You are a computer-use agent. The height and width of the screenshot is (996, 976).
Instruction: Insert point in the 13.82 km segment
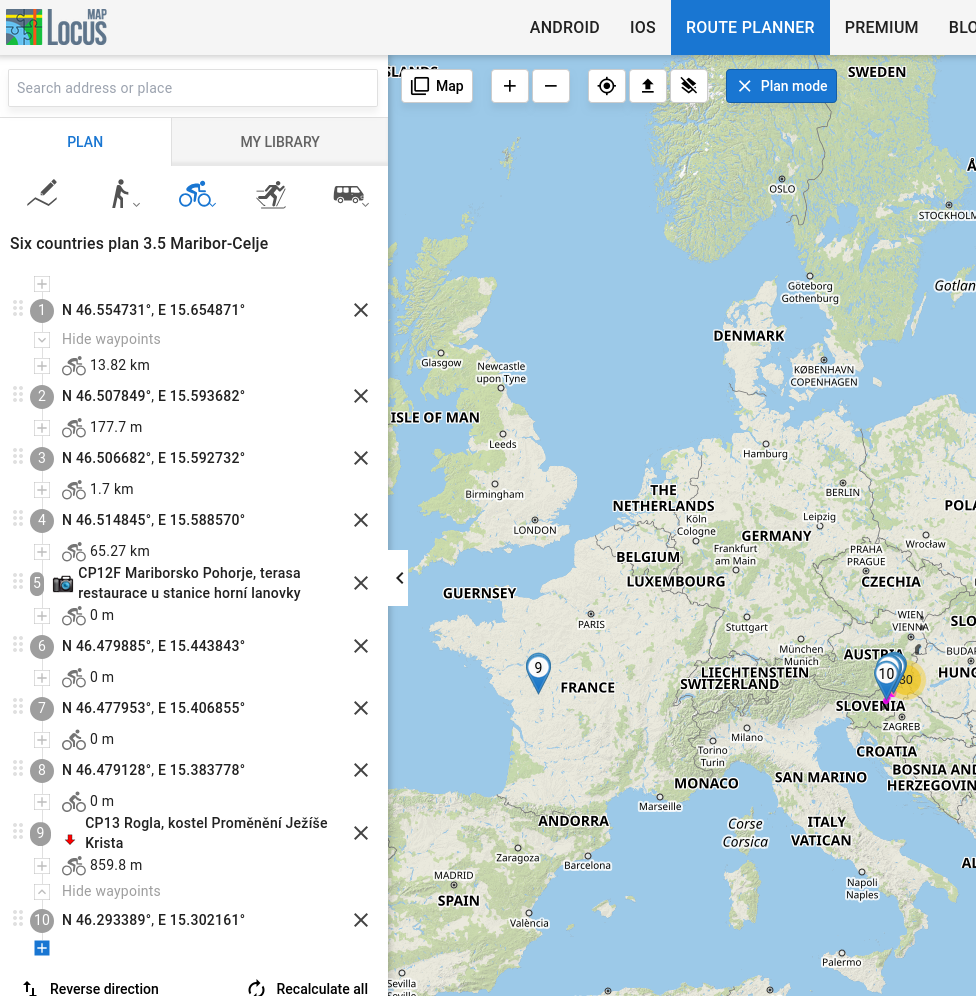pos(42,365)
